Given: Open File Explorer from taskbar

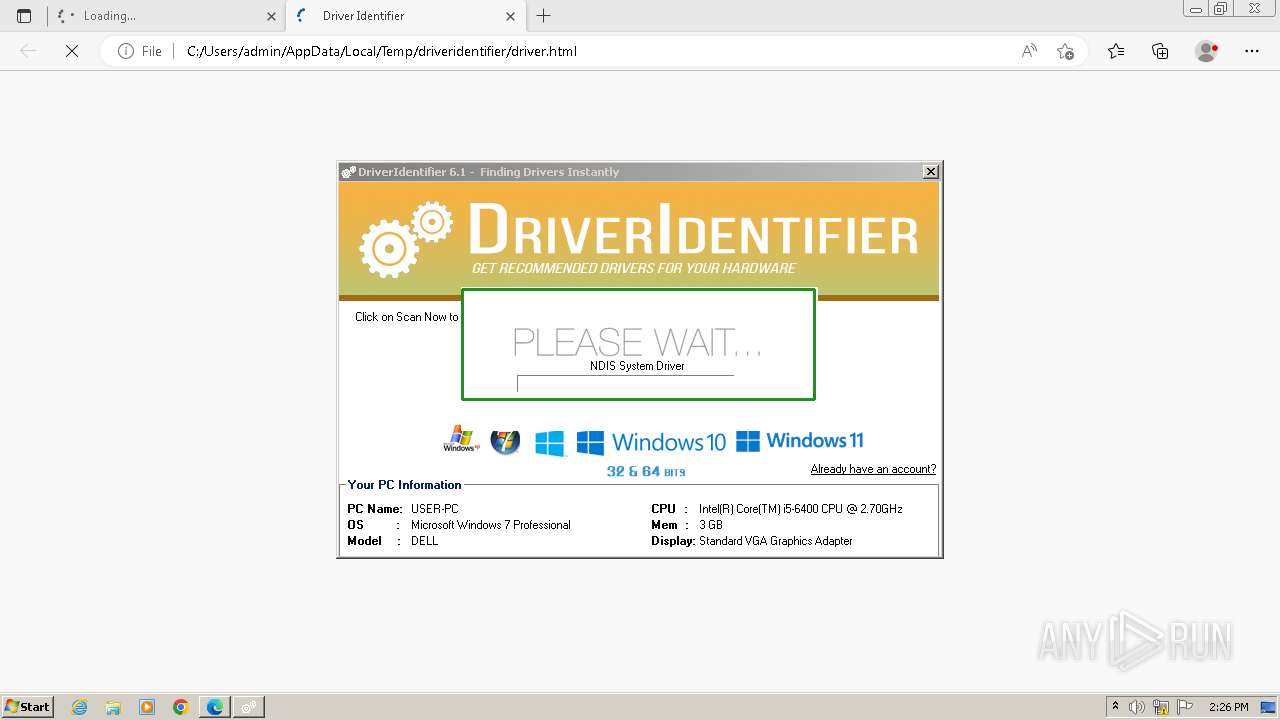Looking at the screenshot, I should click(113, 707).
